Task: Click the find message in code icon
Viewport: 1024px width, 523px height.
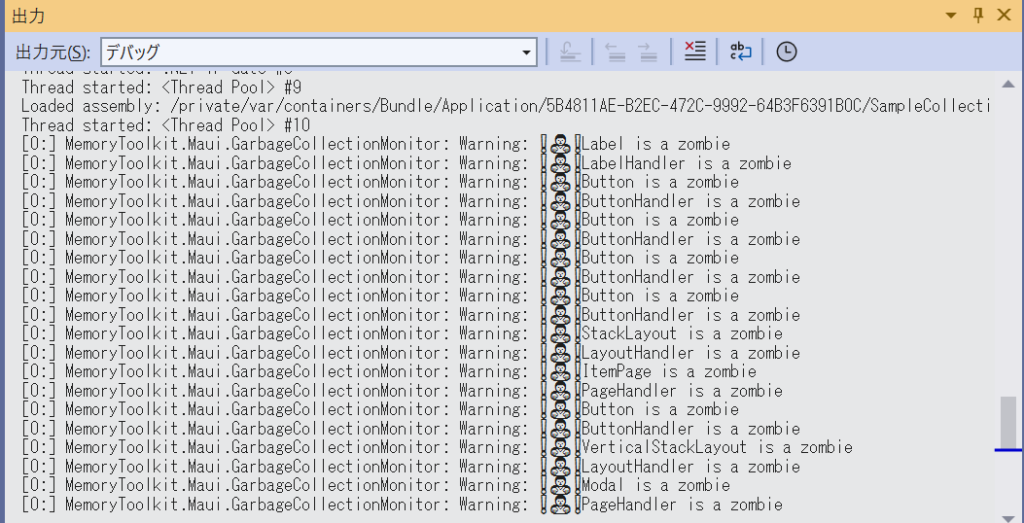Action: click(570, 52)
